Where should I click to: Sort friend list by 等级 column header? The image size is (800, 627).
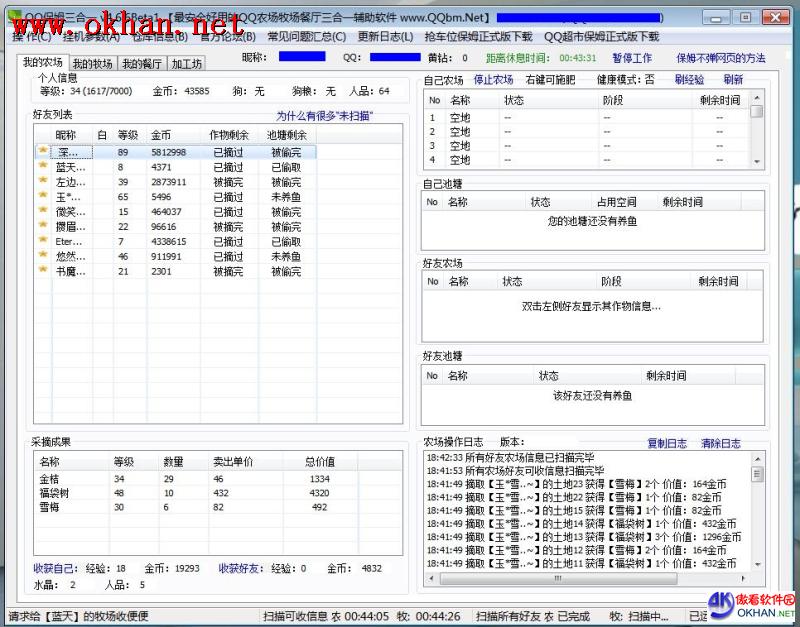click(130, 135)
